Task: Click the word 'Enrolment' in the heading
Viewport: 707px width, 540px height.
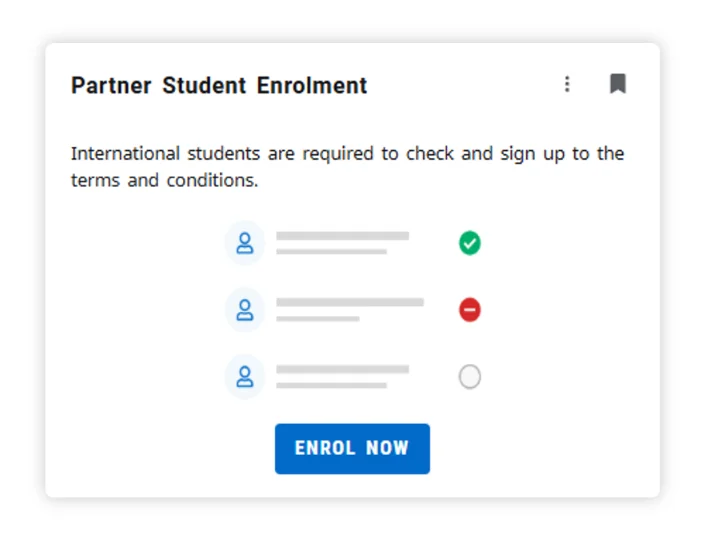Action: [312, 86]
